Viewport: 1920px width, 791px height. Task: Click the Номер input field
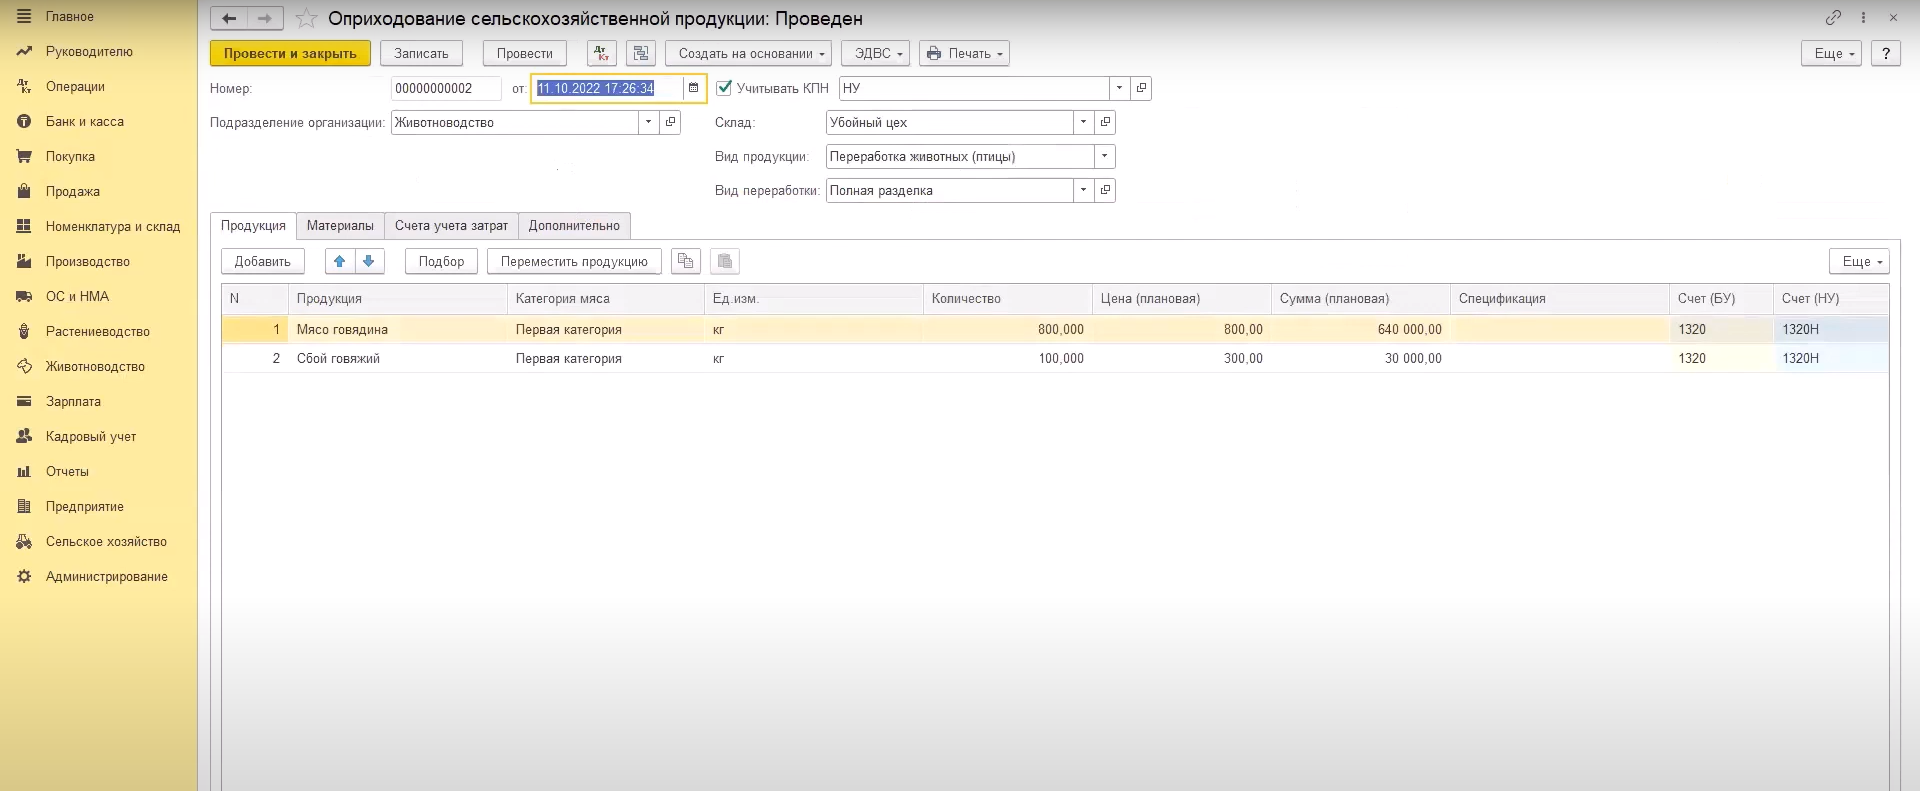tap(445, 88)
